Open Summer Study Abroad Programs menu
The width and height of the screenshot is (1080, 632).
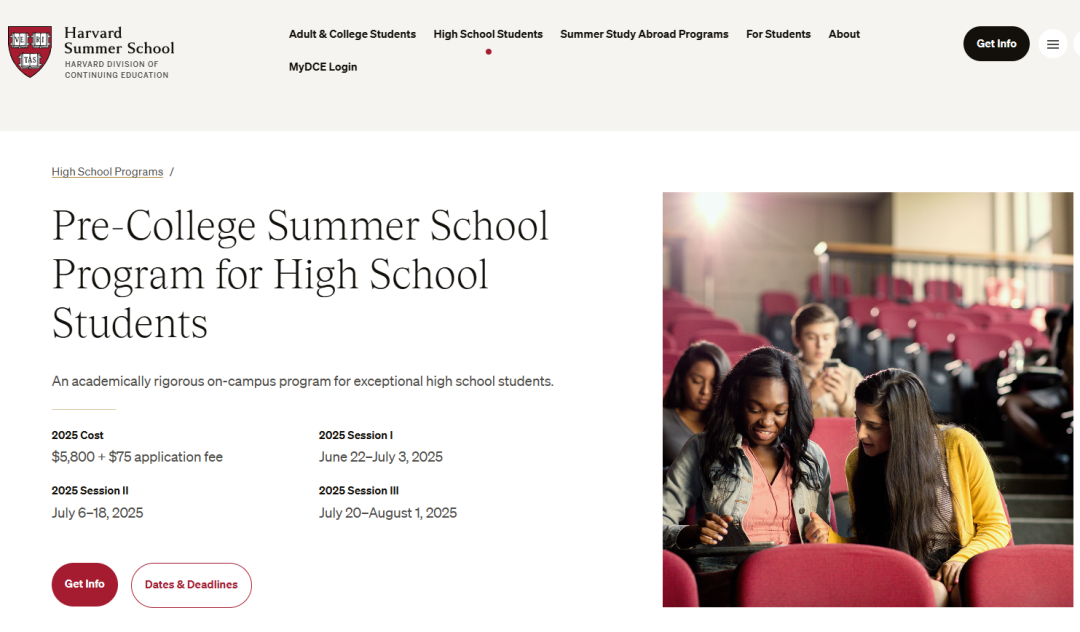[x=644, y=34]
